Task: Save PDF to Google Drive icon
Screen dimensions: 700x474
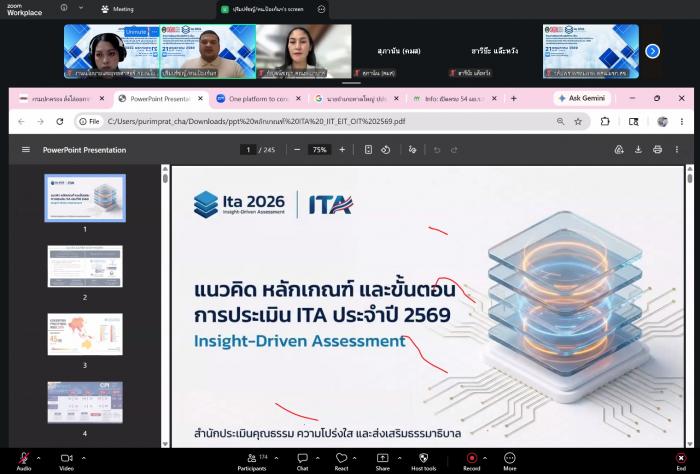Action: pos(619,150)
